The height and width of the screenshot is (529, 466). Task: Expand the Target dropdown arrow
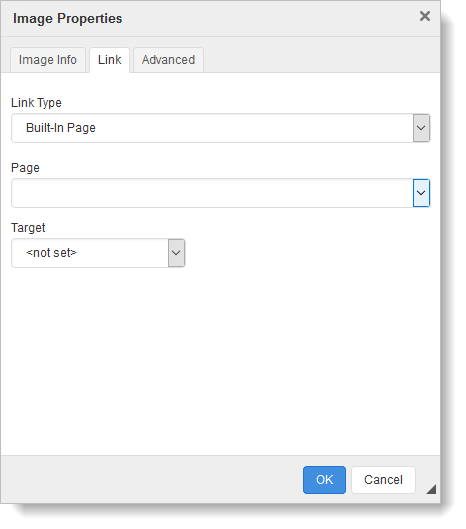[176, 253]
